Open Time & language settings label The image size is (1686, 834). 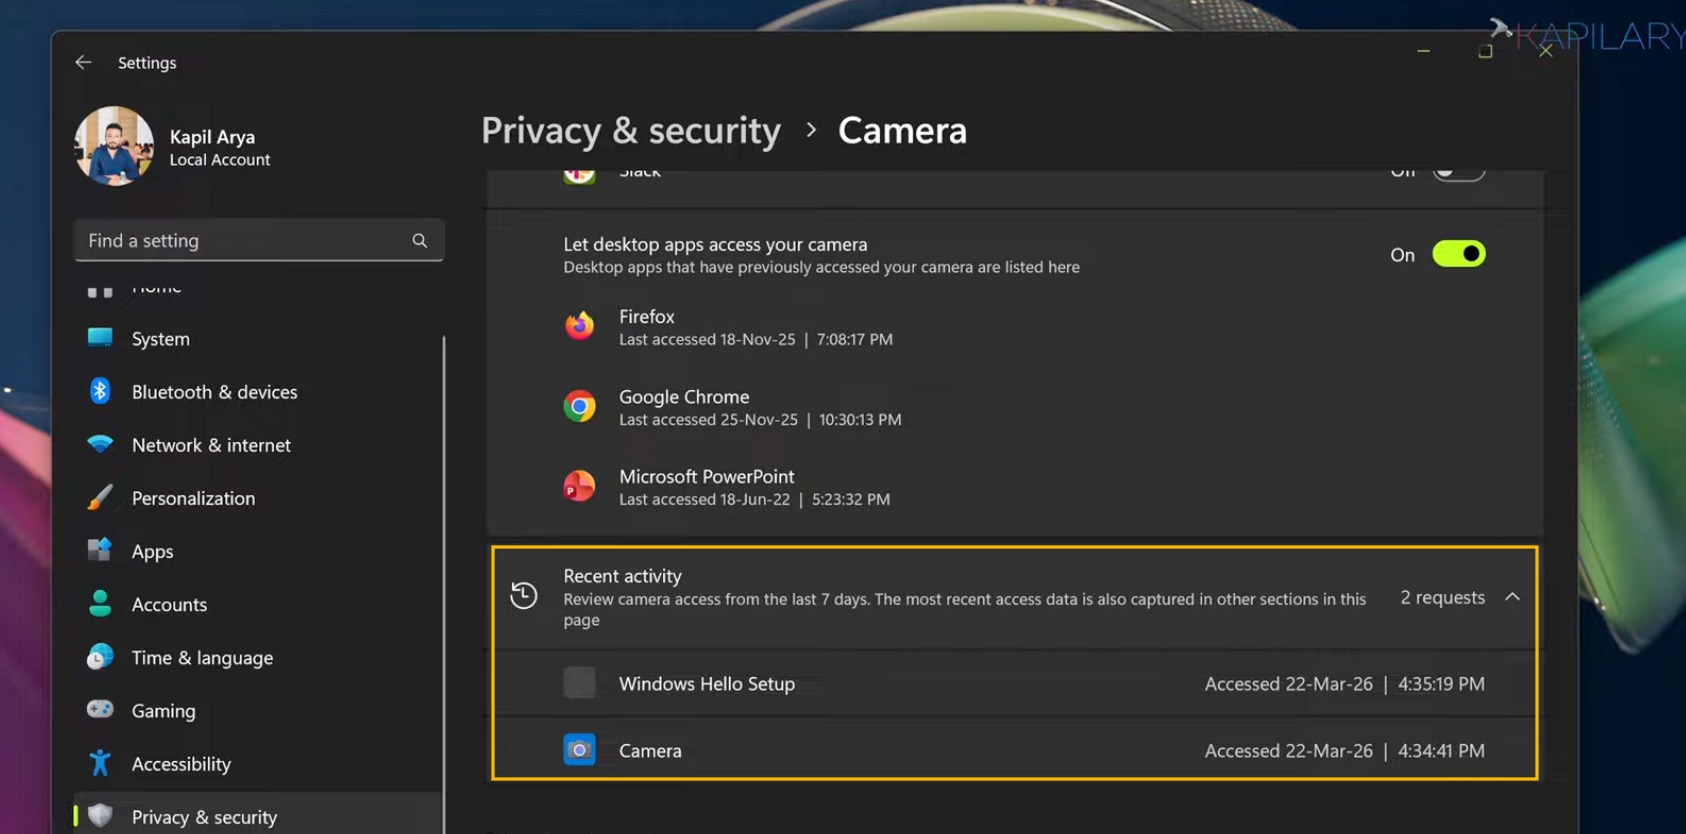(x=202, y=658)
